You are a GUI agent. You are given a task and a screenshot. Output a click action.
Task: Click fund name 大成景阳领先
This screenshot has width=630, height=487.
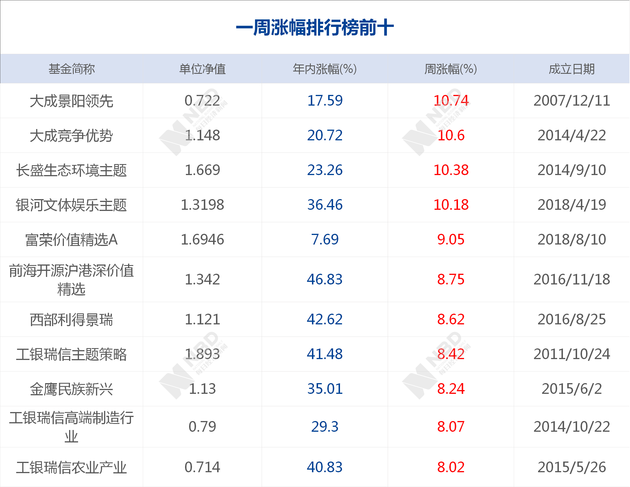(x=72, y=100)
